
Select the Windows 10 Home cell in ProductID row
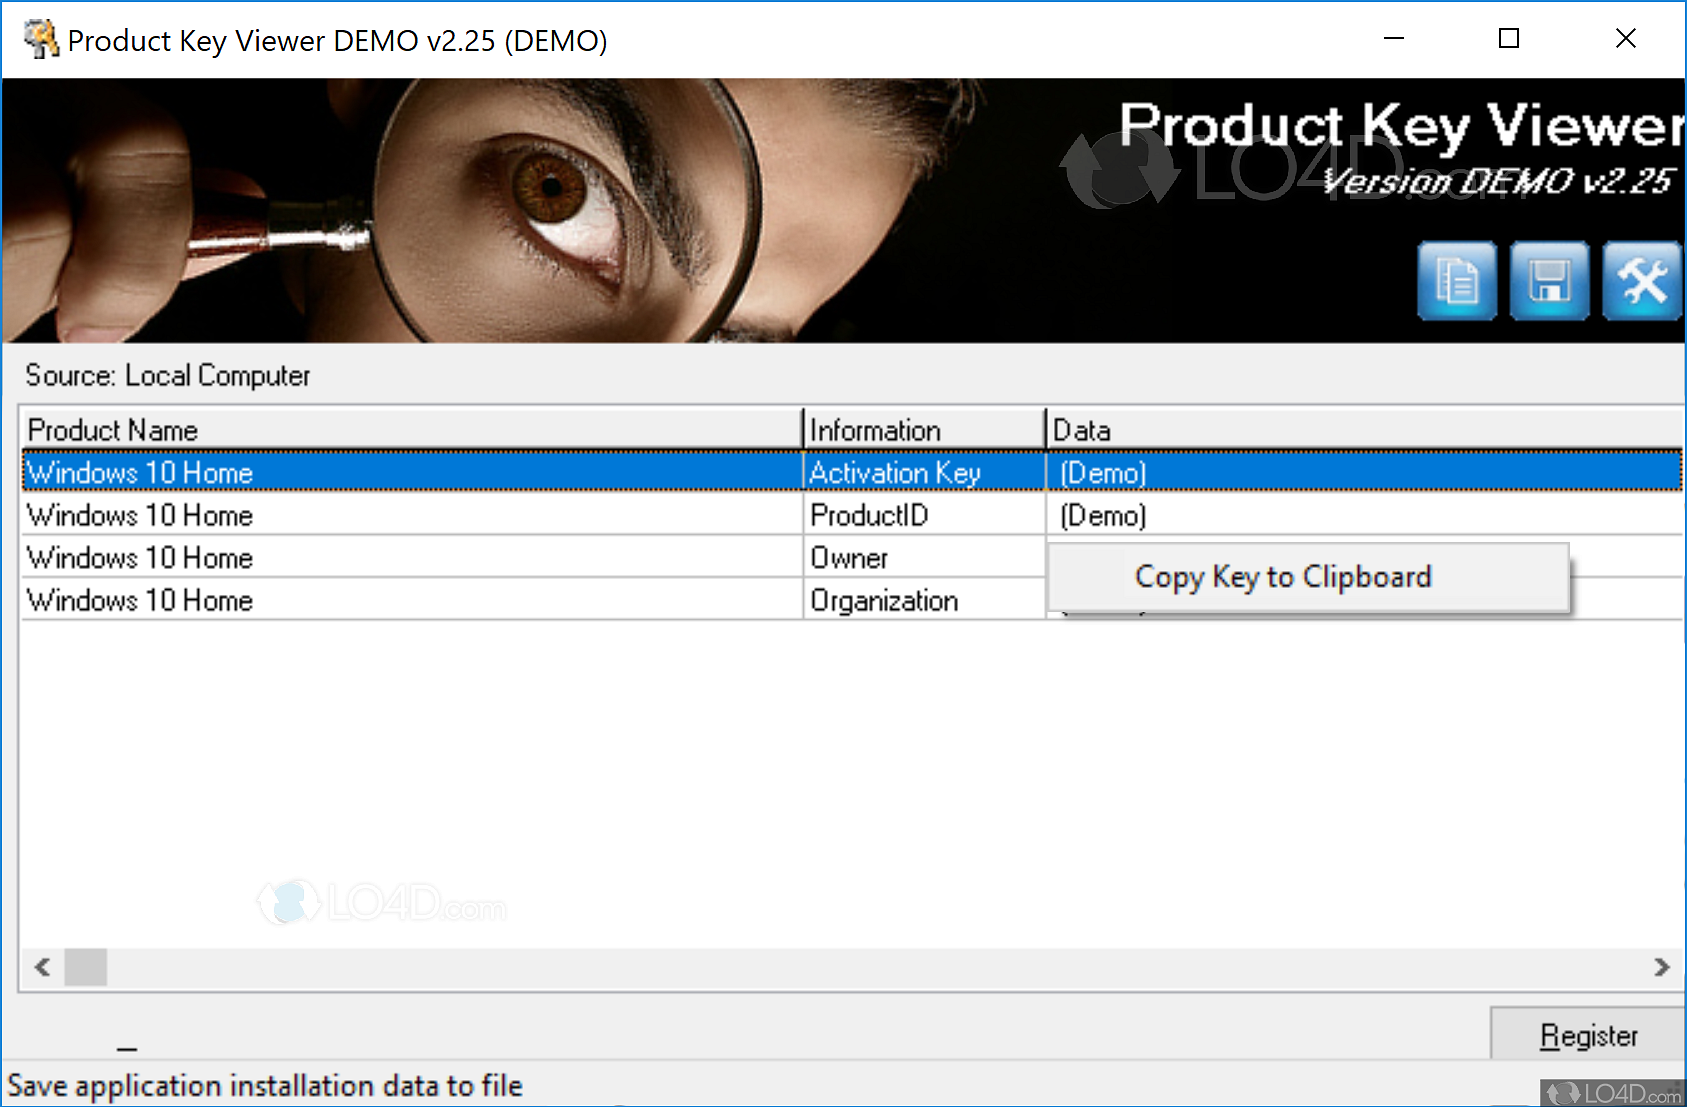(412, 515)
